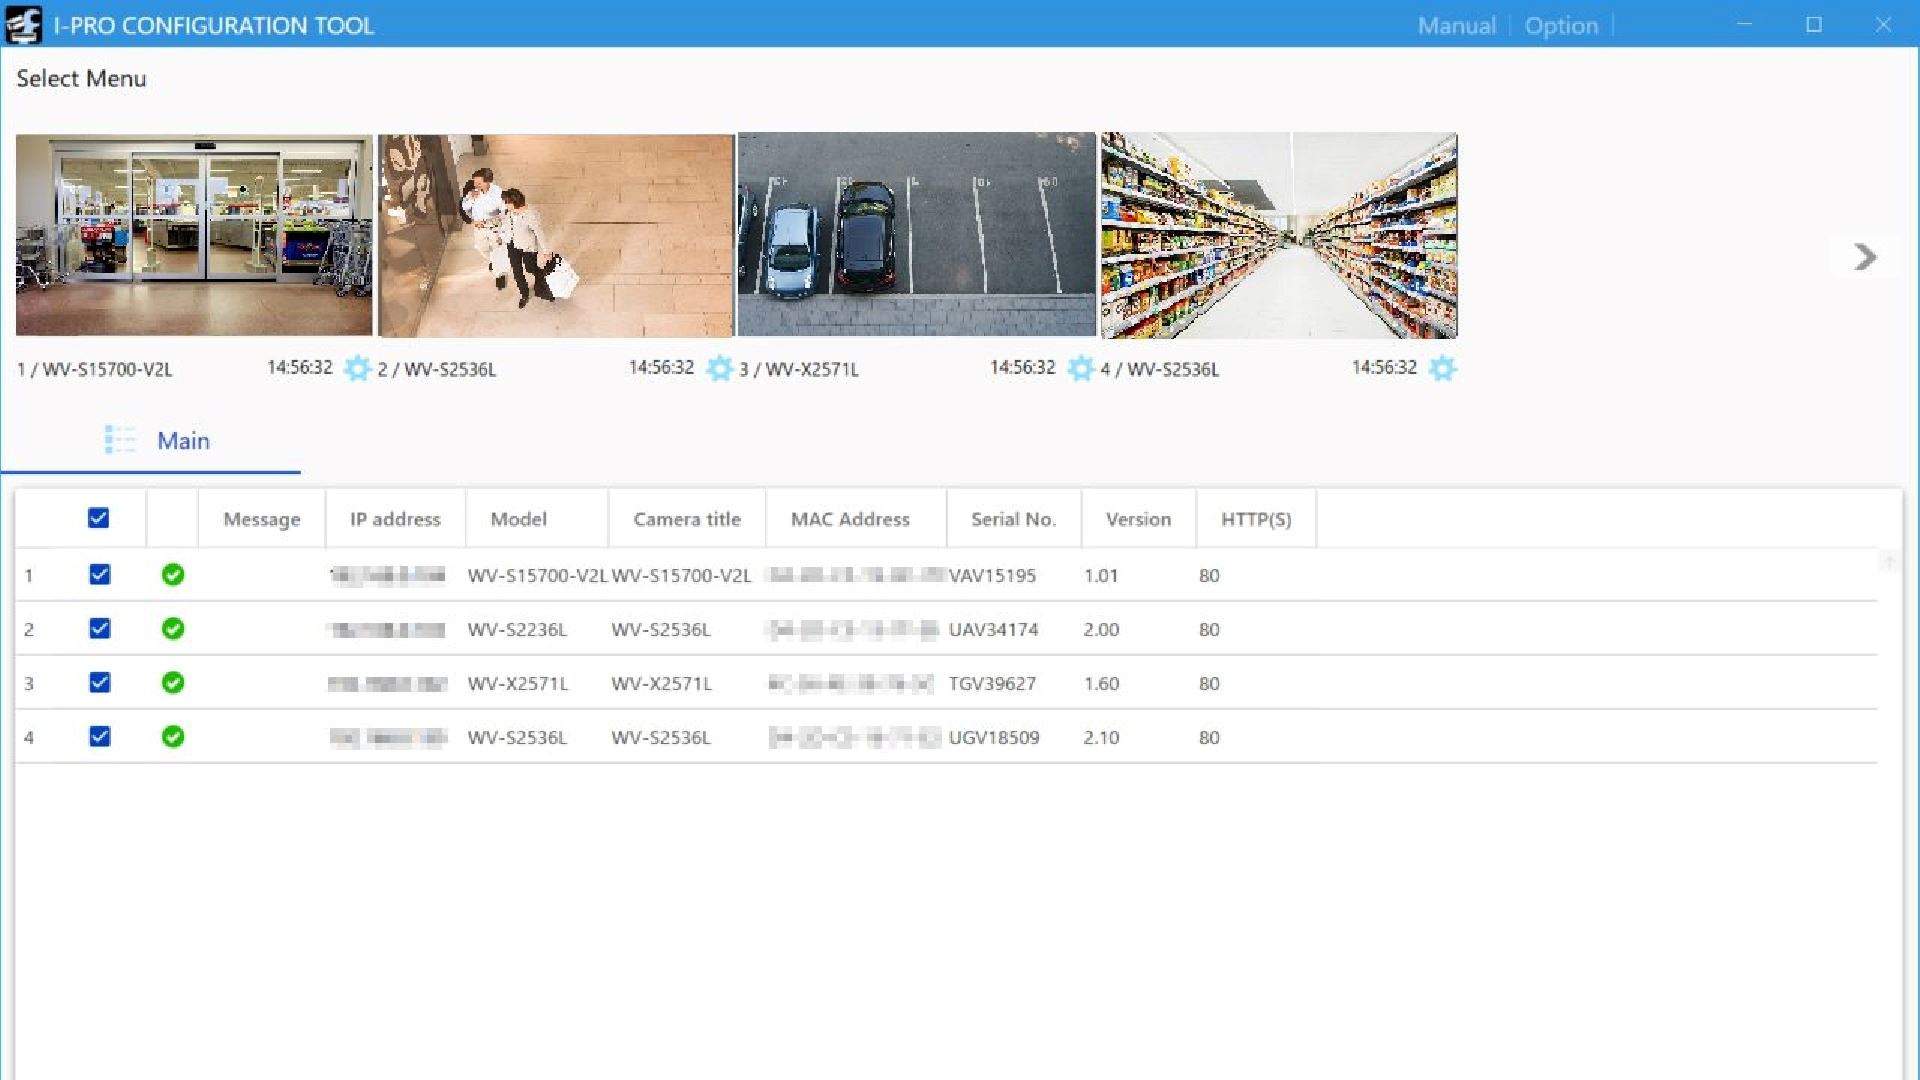Click version value 2.10
Viewport: 1920px width, 1080px height.
click(1101, 738)
